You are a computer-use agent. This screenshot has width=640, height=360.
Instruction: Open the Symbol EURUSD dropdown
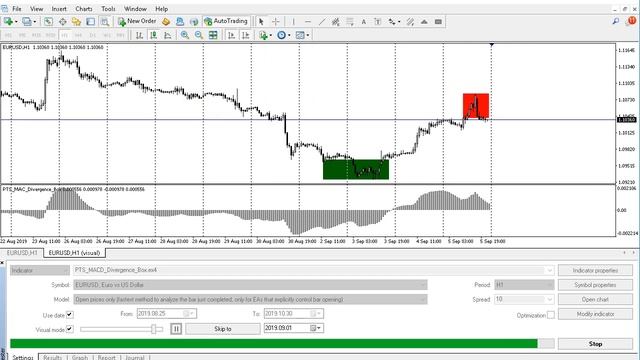(x=250, y=285)
